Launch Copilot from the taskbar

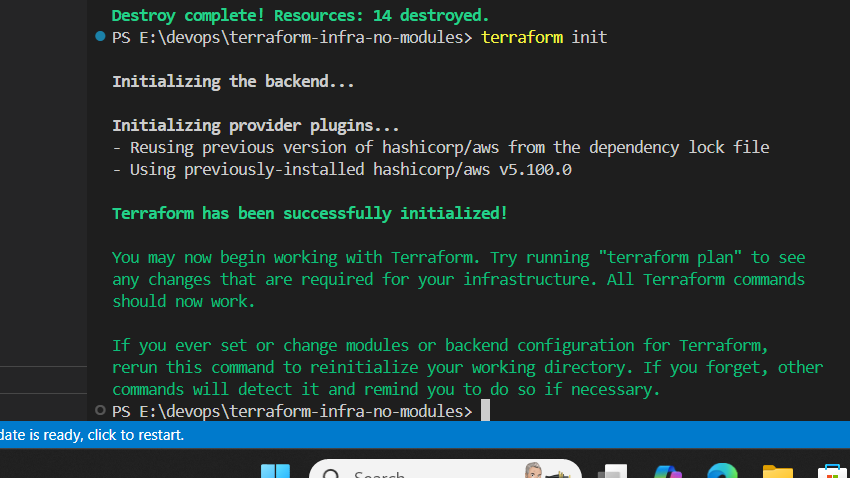pyautogui.click(x=667, y=472)
